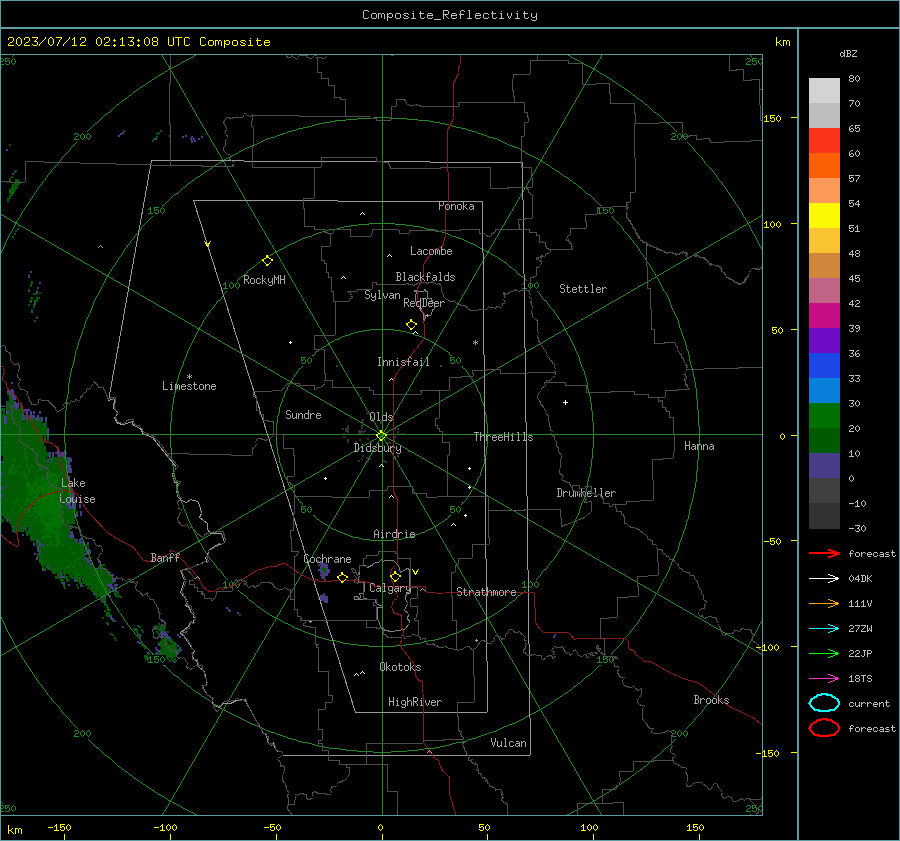Click the cyan current ellipse icon
900x841 pixels.
824,703
